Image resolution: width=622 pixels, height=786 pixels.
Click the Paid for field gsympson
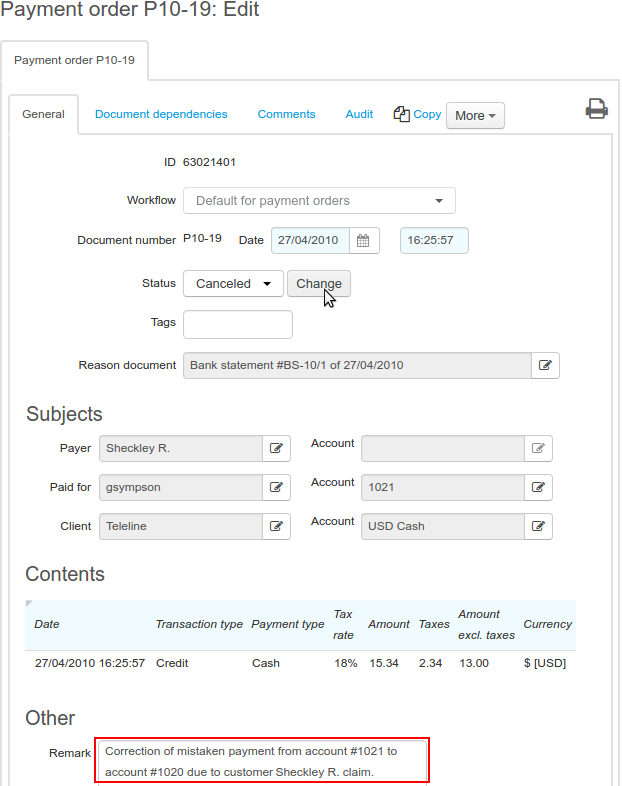[181, 487]
